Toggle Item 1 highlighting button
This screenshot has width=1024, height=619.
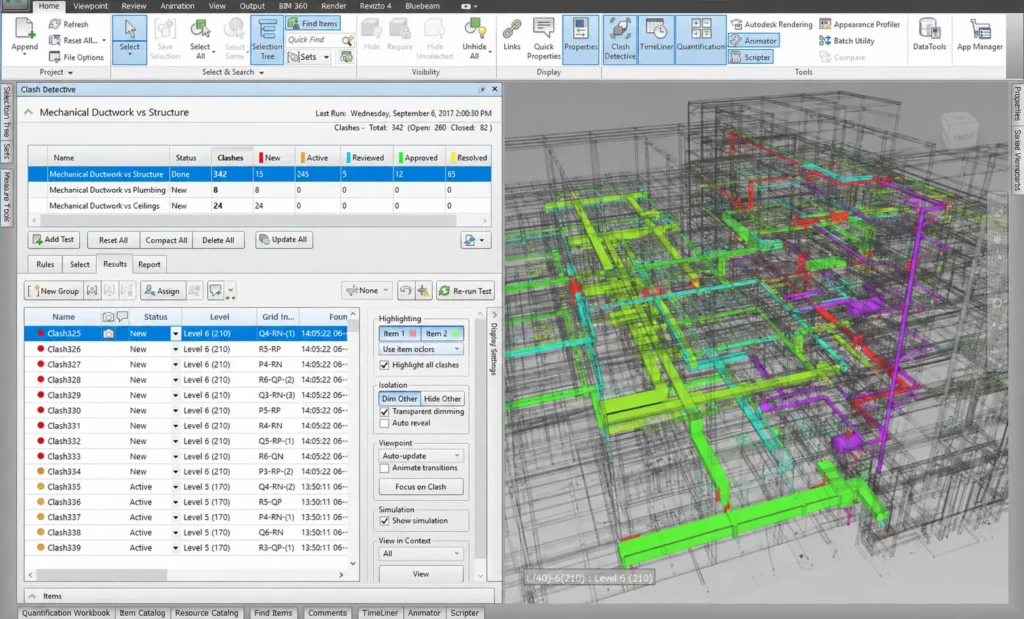pos(399,334)
